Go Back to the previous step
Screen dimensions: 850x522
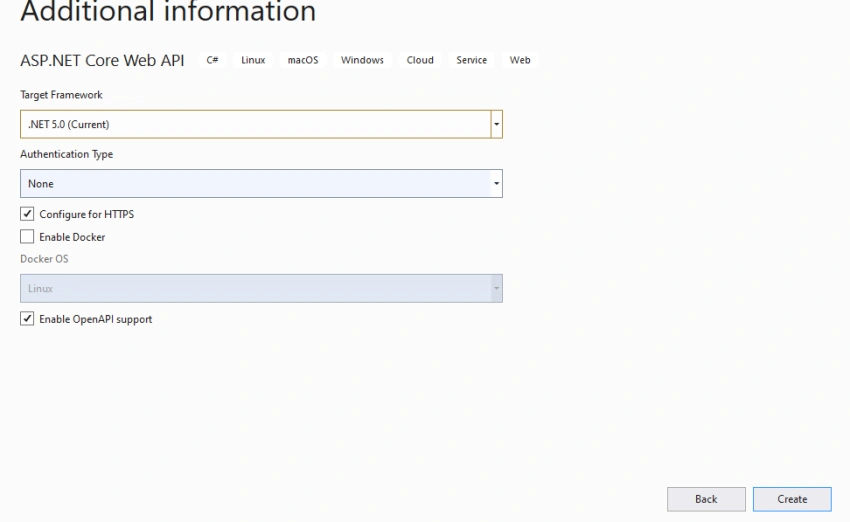[706, 499]
